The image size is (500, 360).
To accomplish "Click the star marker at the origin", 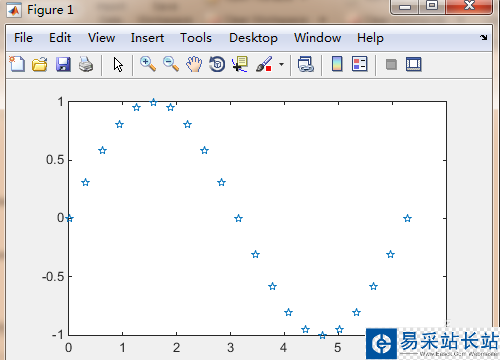I will [69, 219].
